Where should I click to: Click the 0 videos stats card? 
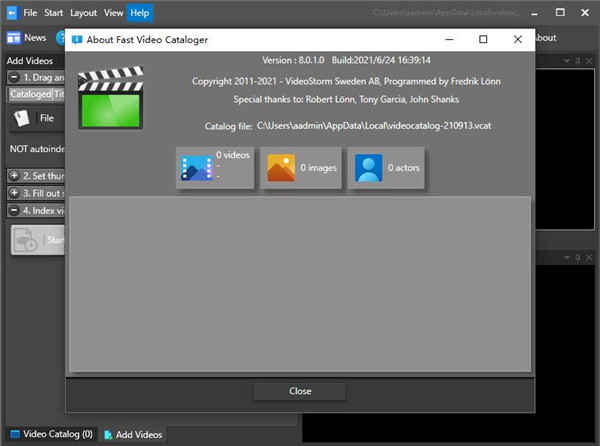click(215, 168)
